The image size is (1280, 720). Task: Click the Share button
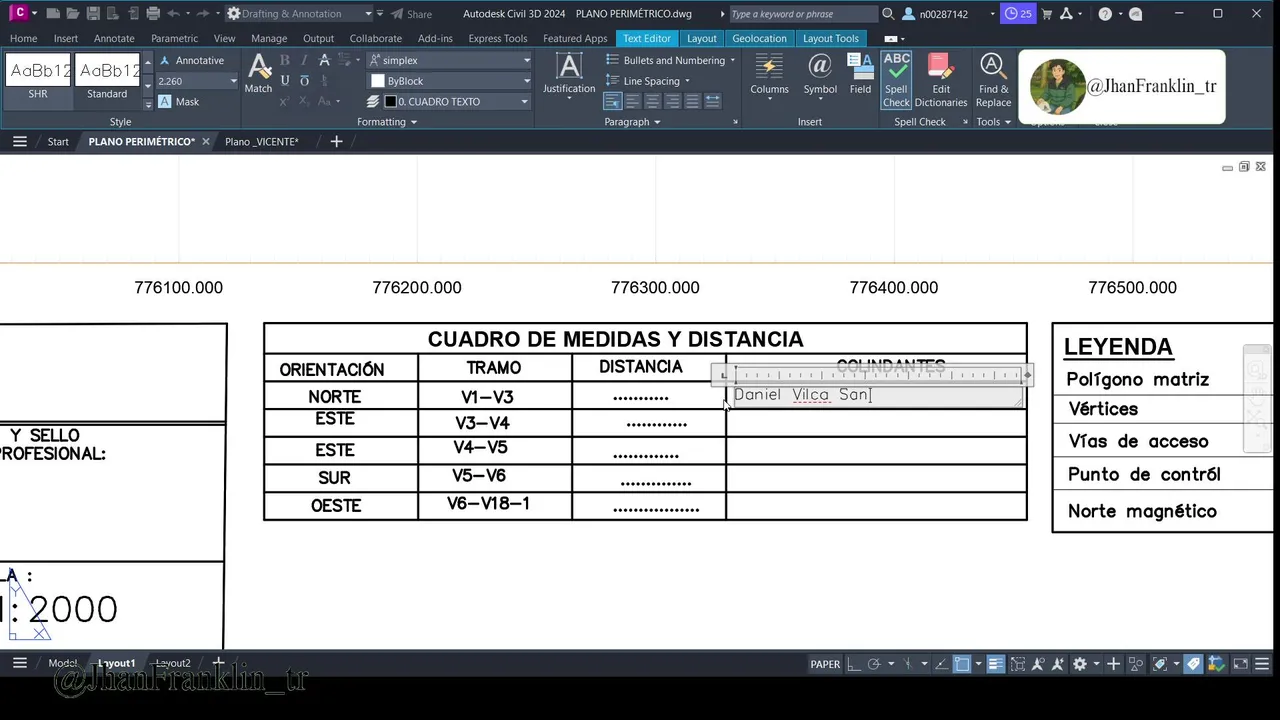point(411,14)
